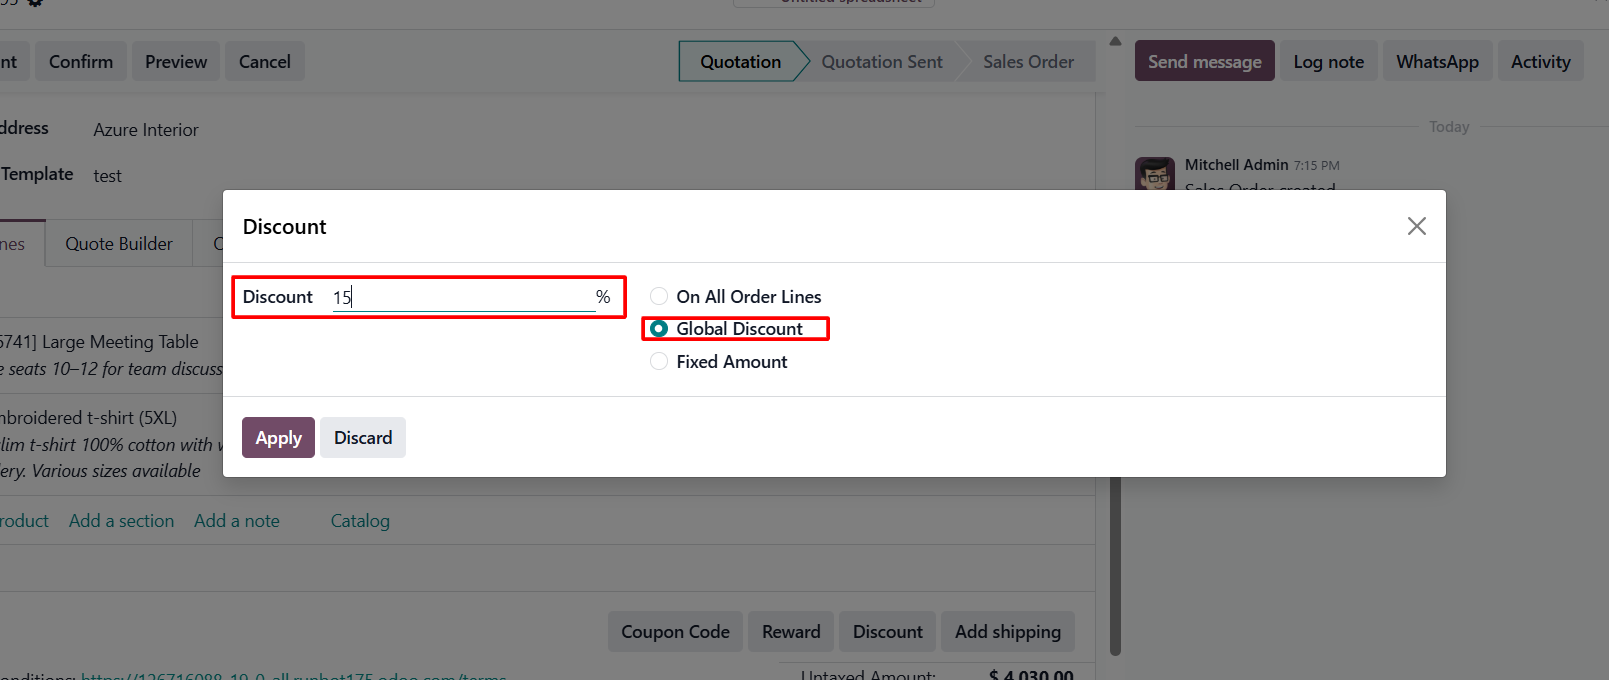1609x680 pixels.
Task: Select the Quotation Sent status stage
Action: point(882,62)
